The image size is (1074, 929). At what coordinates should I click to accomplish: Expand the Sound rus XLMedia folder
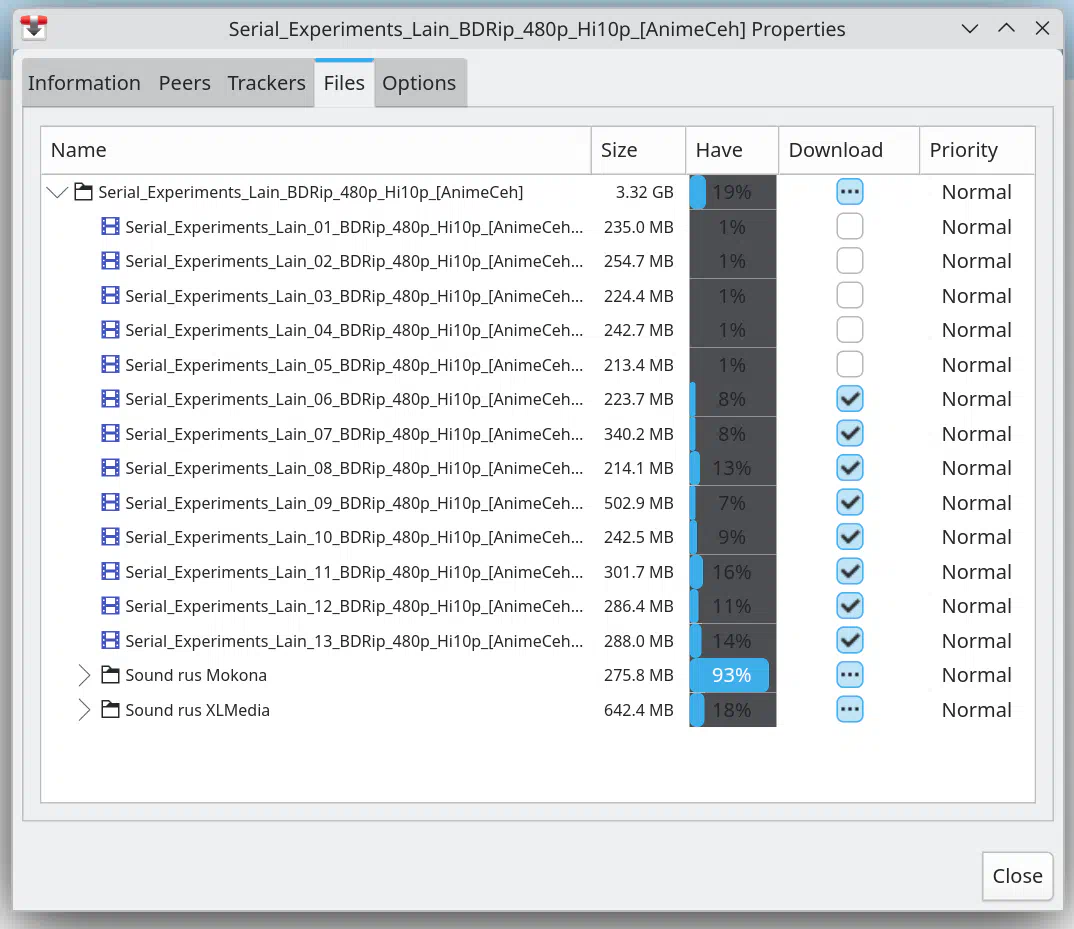point(84,710)
